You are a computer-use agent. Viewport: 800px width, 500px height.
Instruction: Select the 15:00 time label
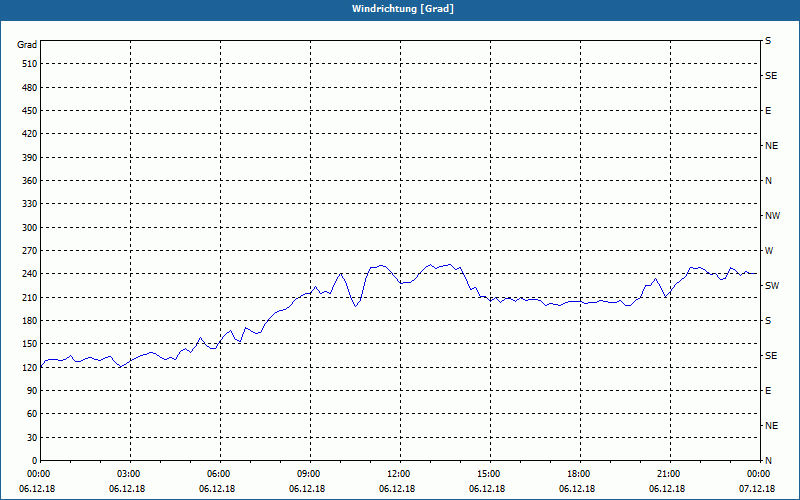[x=490, y=474]
